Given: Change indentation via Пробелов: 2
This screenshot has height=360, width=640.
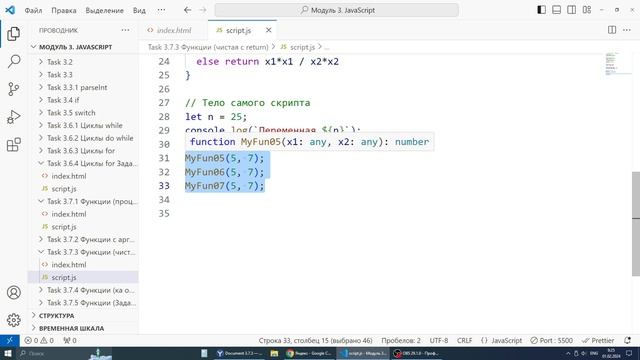Looking at the screenshot, I should tap(401, 340).
